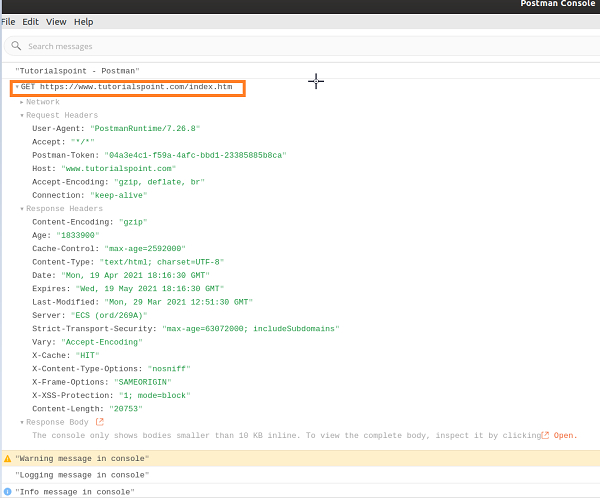Select the X-Frame-Options "SAMEORIGIN" row
This screenshot has height=498, width=600.
pyautogui.click(x=101, y=382)
